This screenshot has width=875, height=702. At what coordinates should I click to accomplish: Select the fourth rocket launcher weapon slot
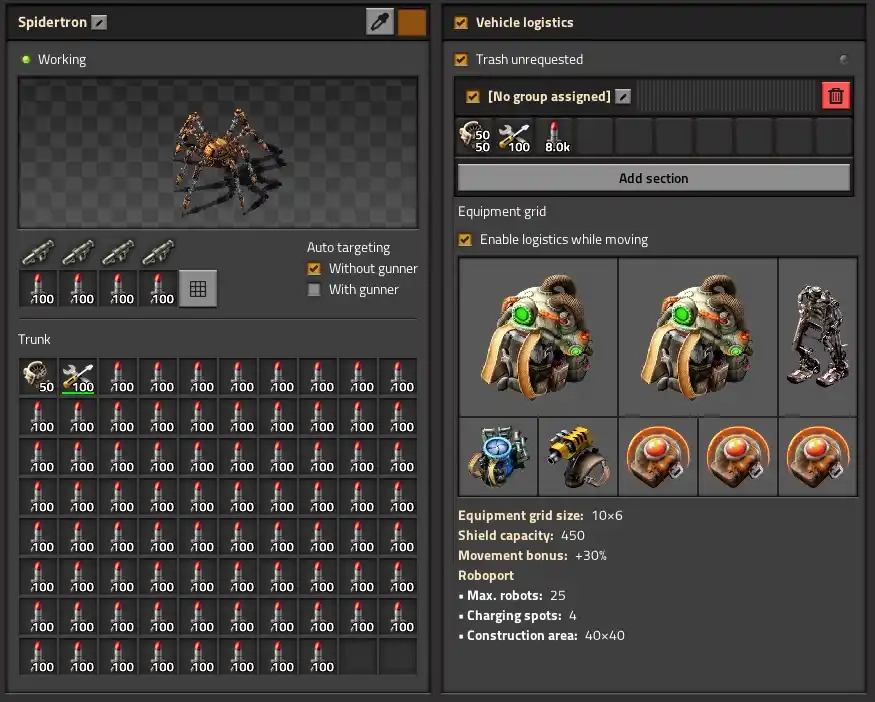click(158, 252)
